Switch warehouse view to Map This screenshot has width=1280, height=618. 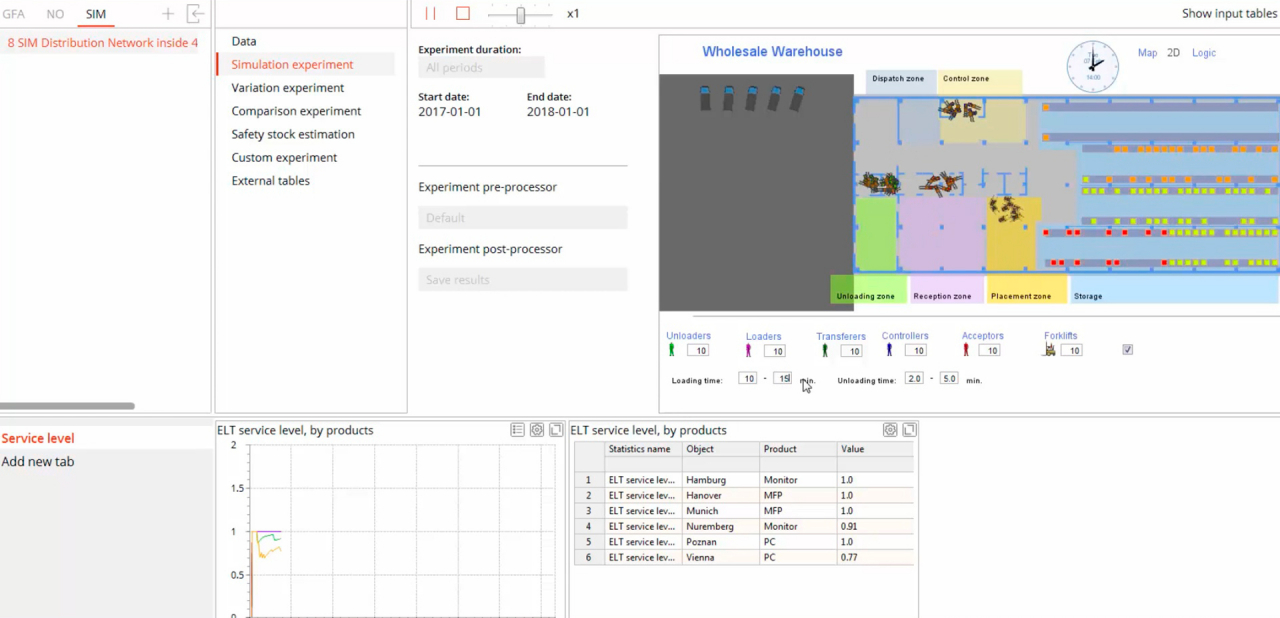(1147, 53)
